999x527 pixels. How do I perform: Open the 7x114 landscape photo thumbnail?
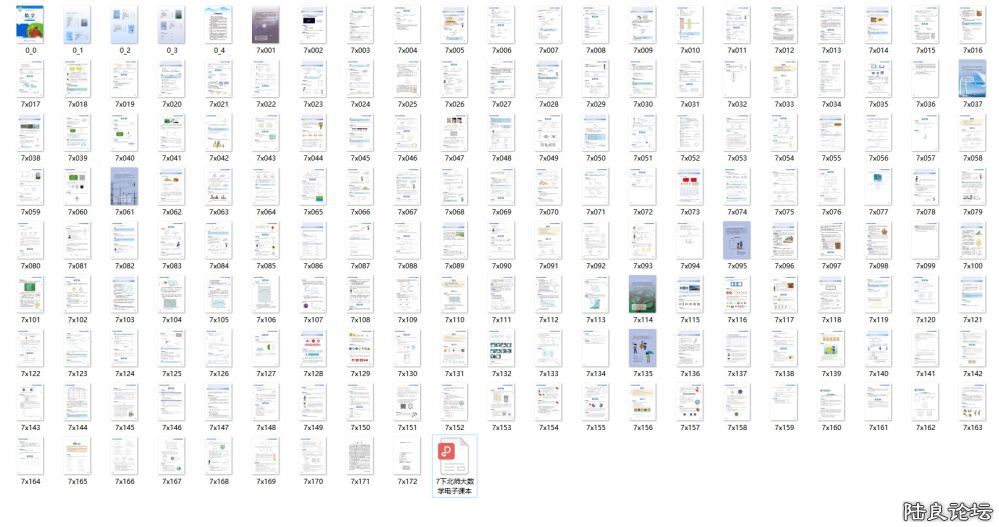coord(642,294)
